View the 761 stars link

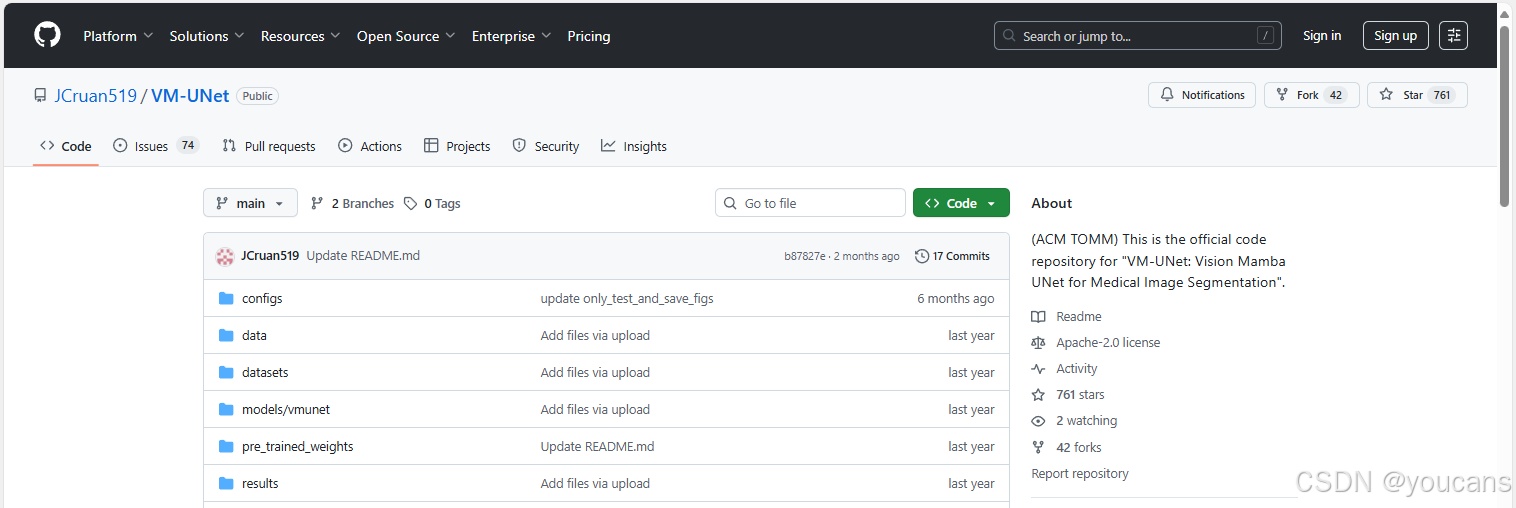[1080, 394]
